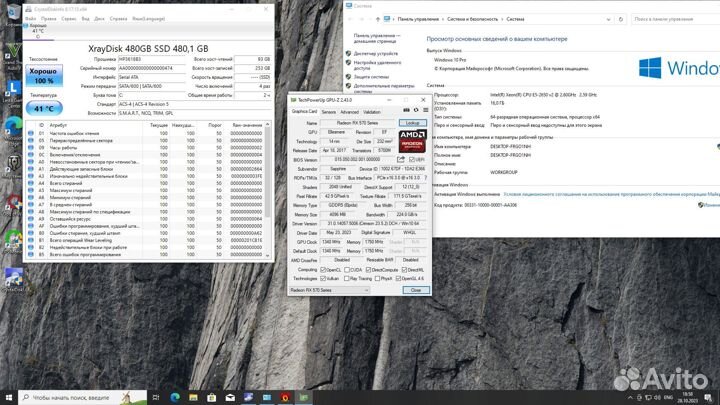Screen dimensions: 720x405
Task: Open the notification center icon
Action: coord(709,398)
